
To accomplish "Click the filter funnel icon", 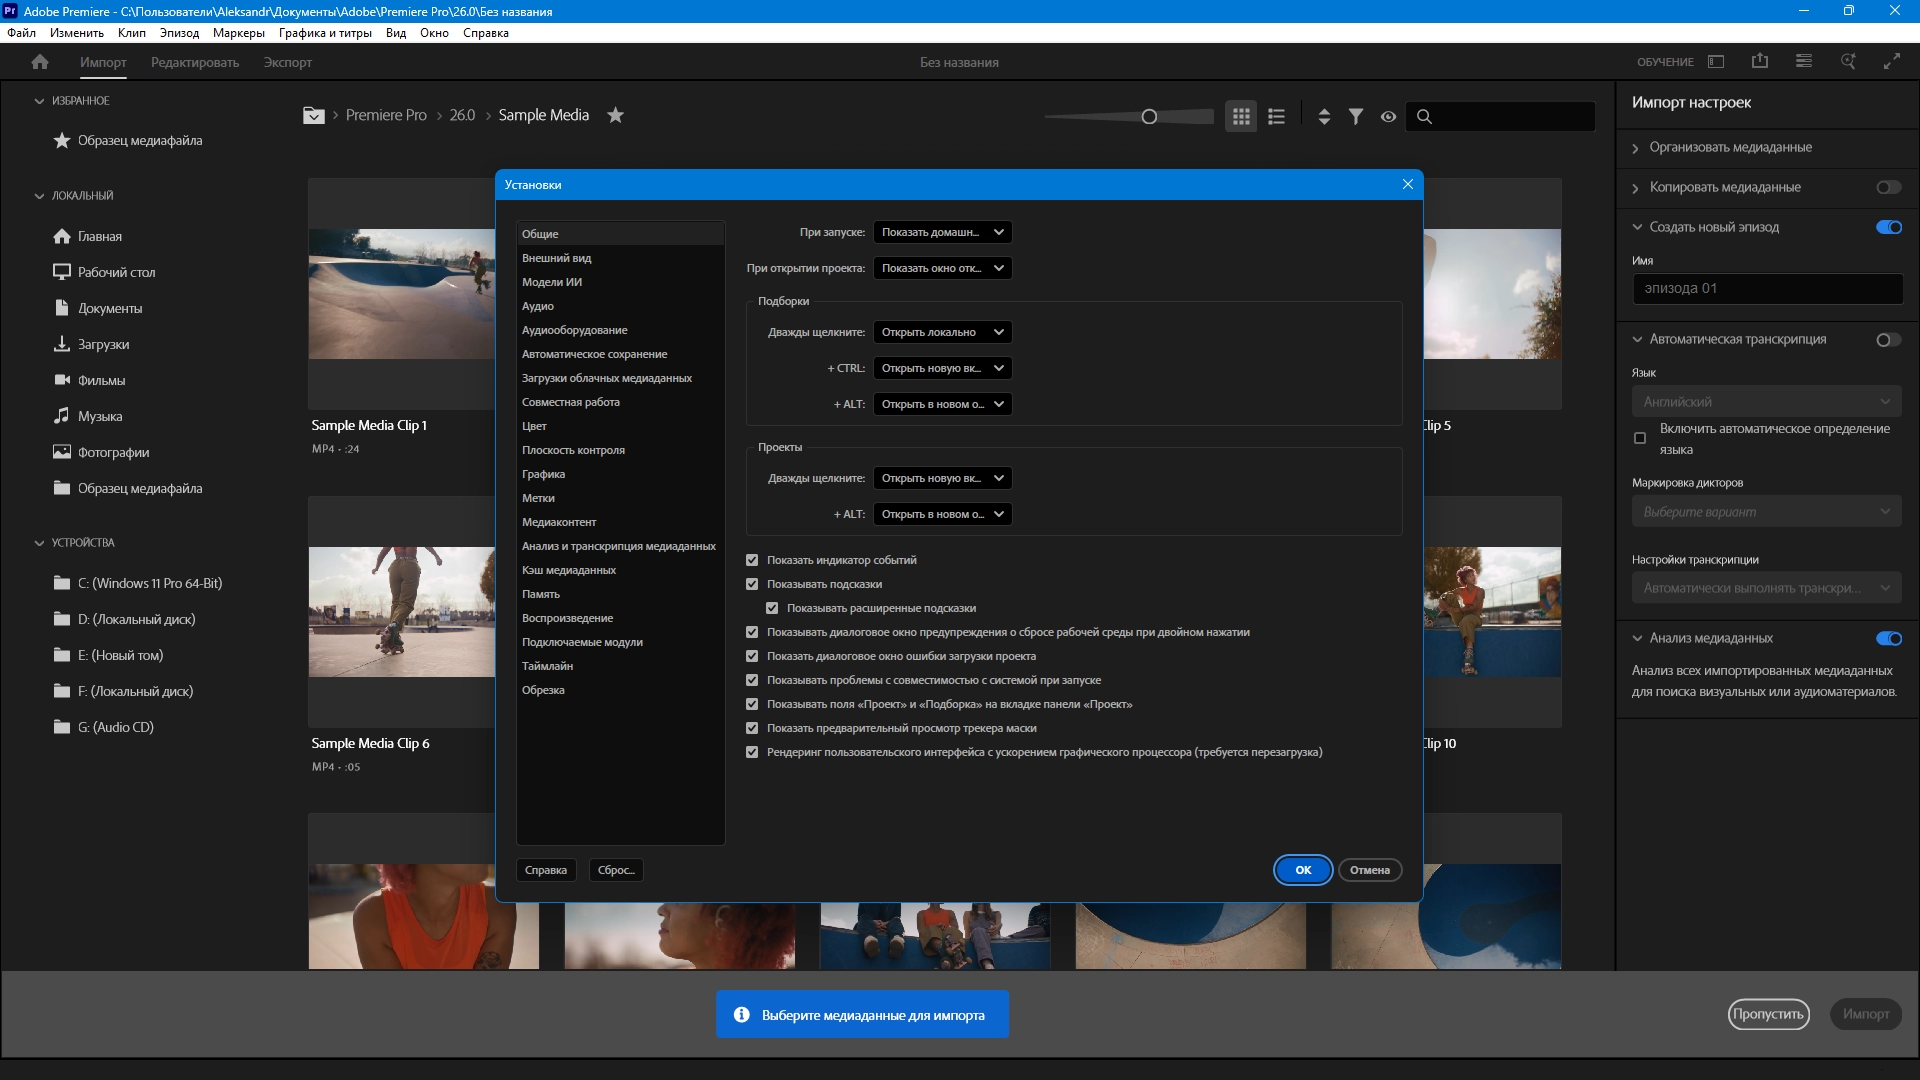I will click(x=1356, y=116).
